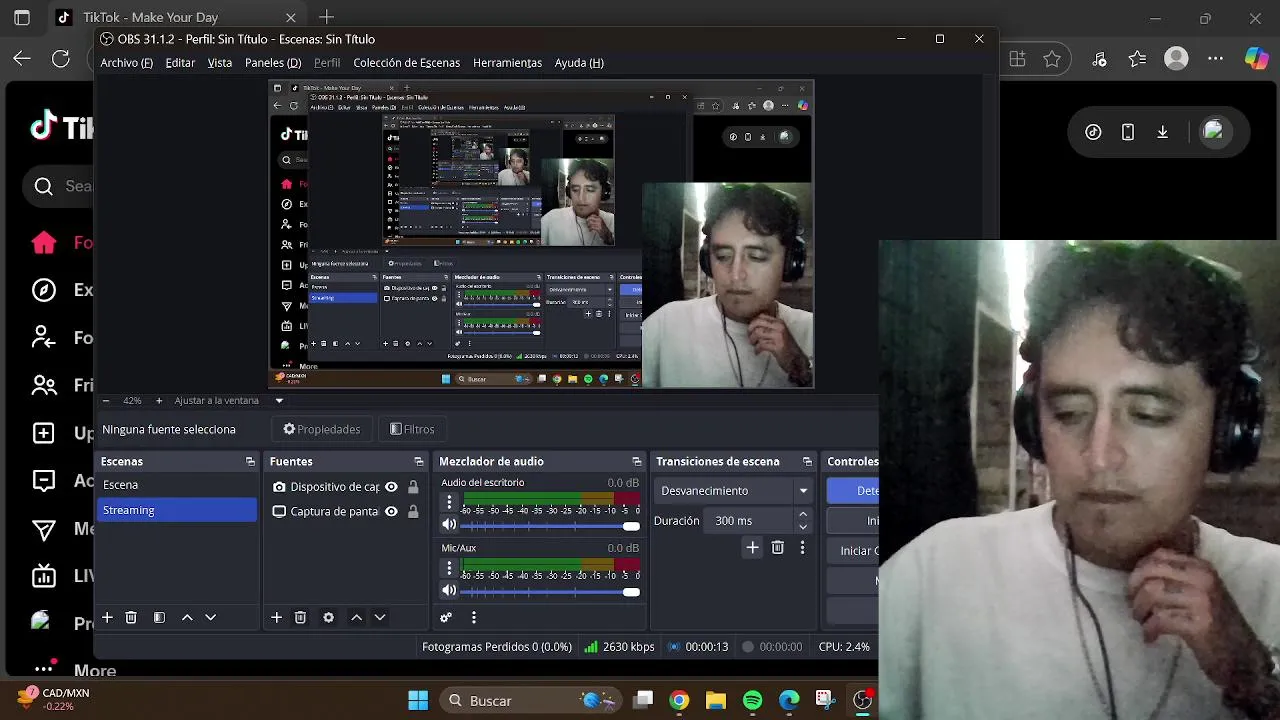The width and height of the screenshot is (1280, 720).
Task: Open Ayuda menu
Action: coord(579,63)
